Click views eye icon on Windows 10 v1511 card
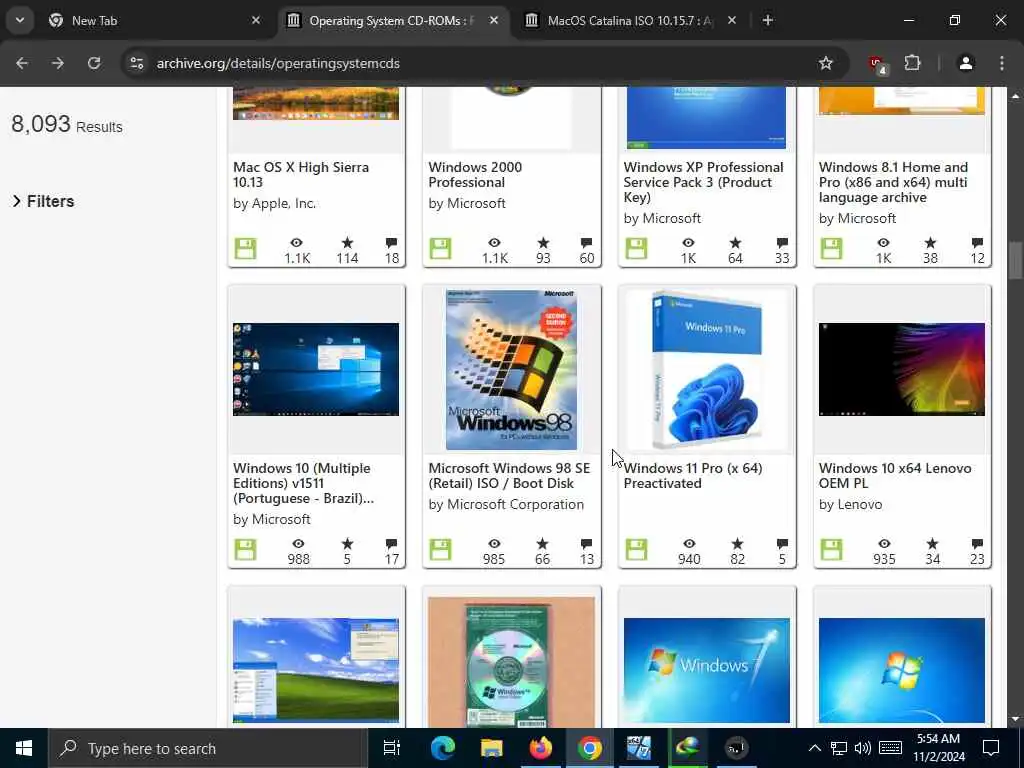 point(298,543)
